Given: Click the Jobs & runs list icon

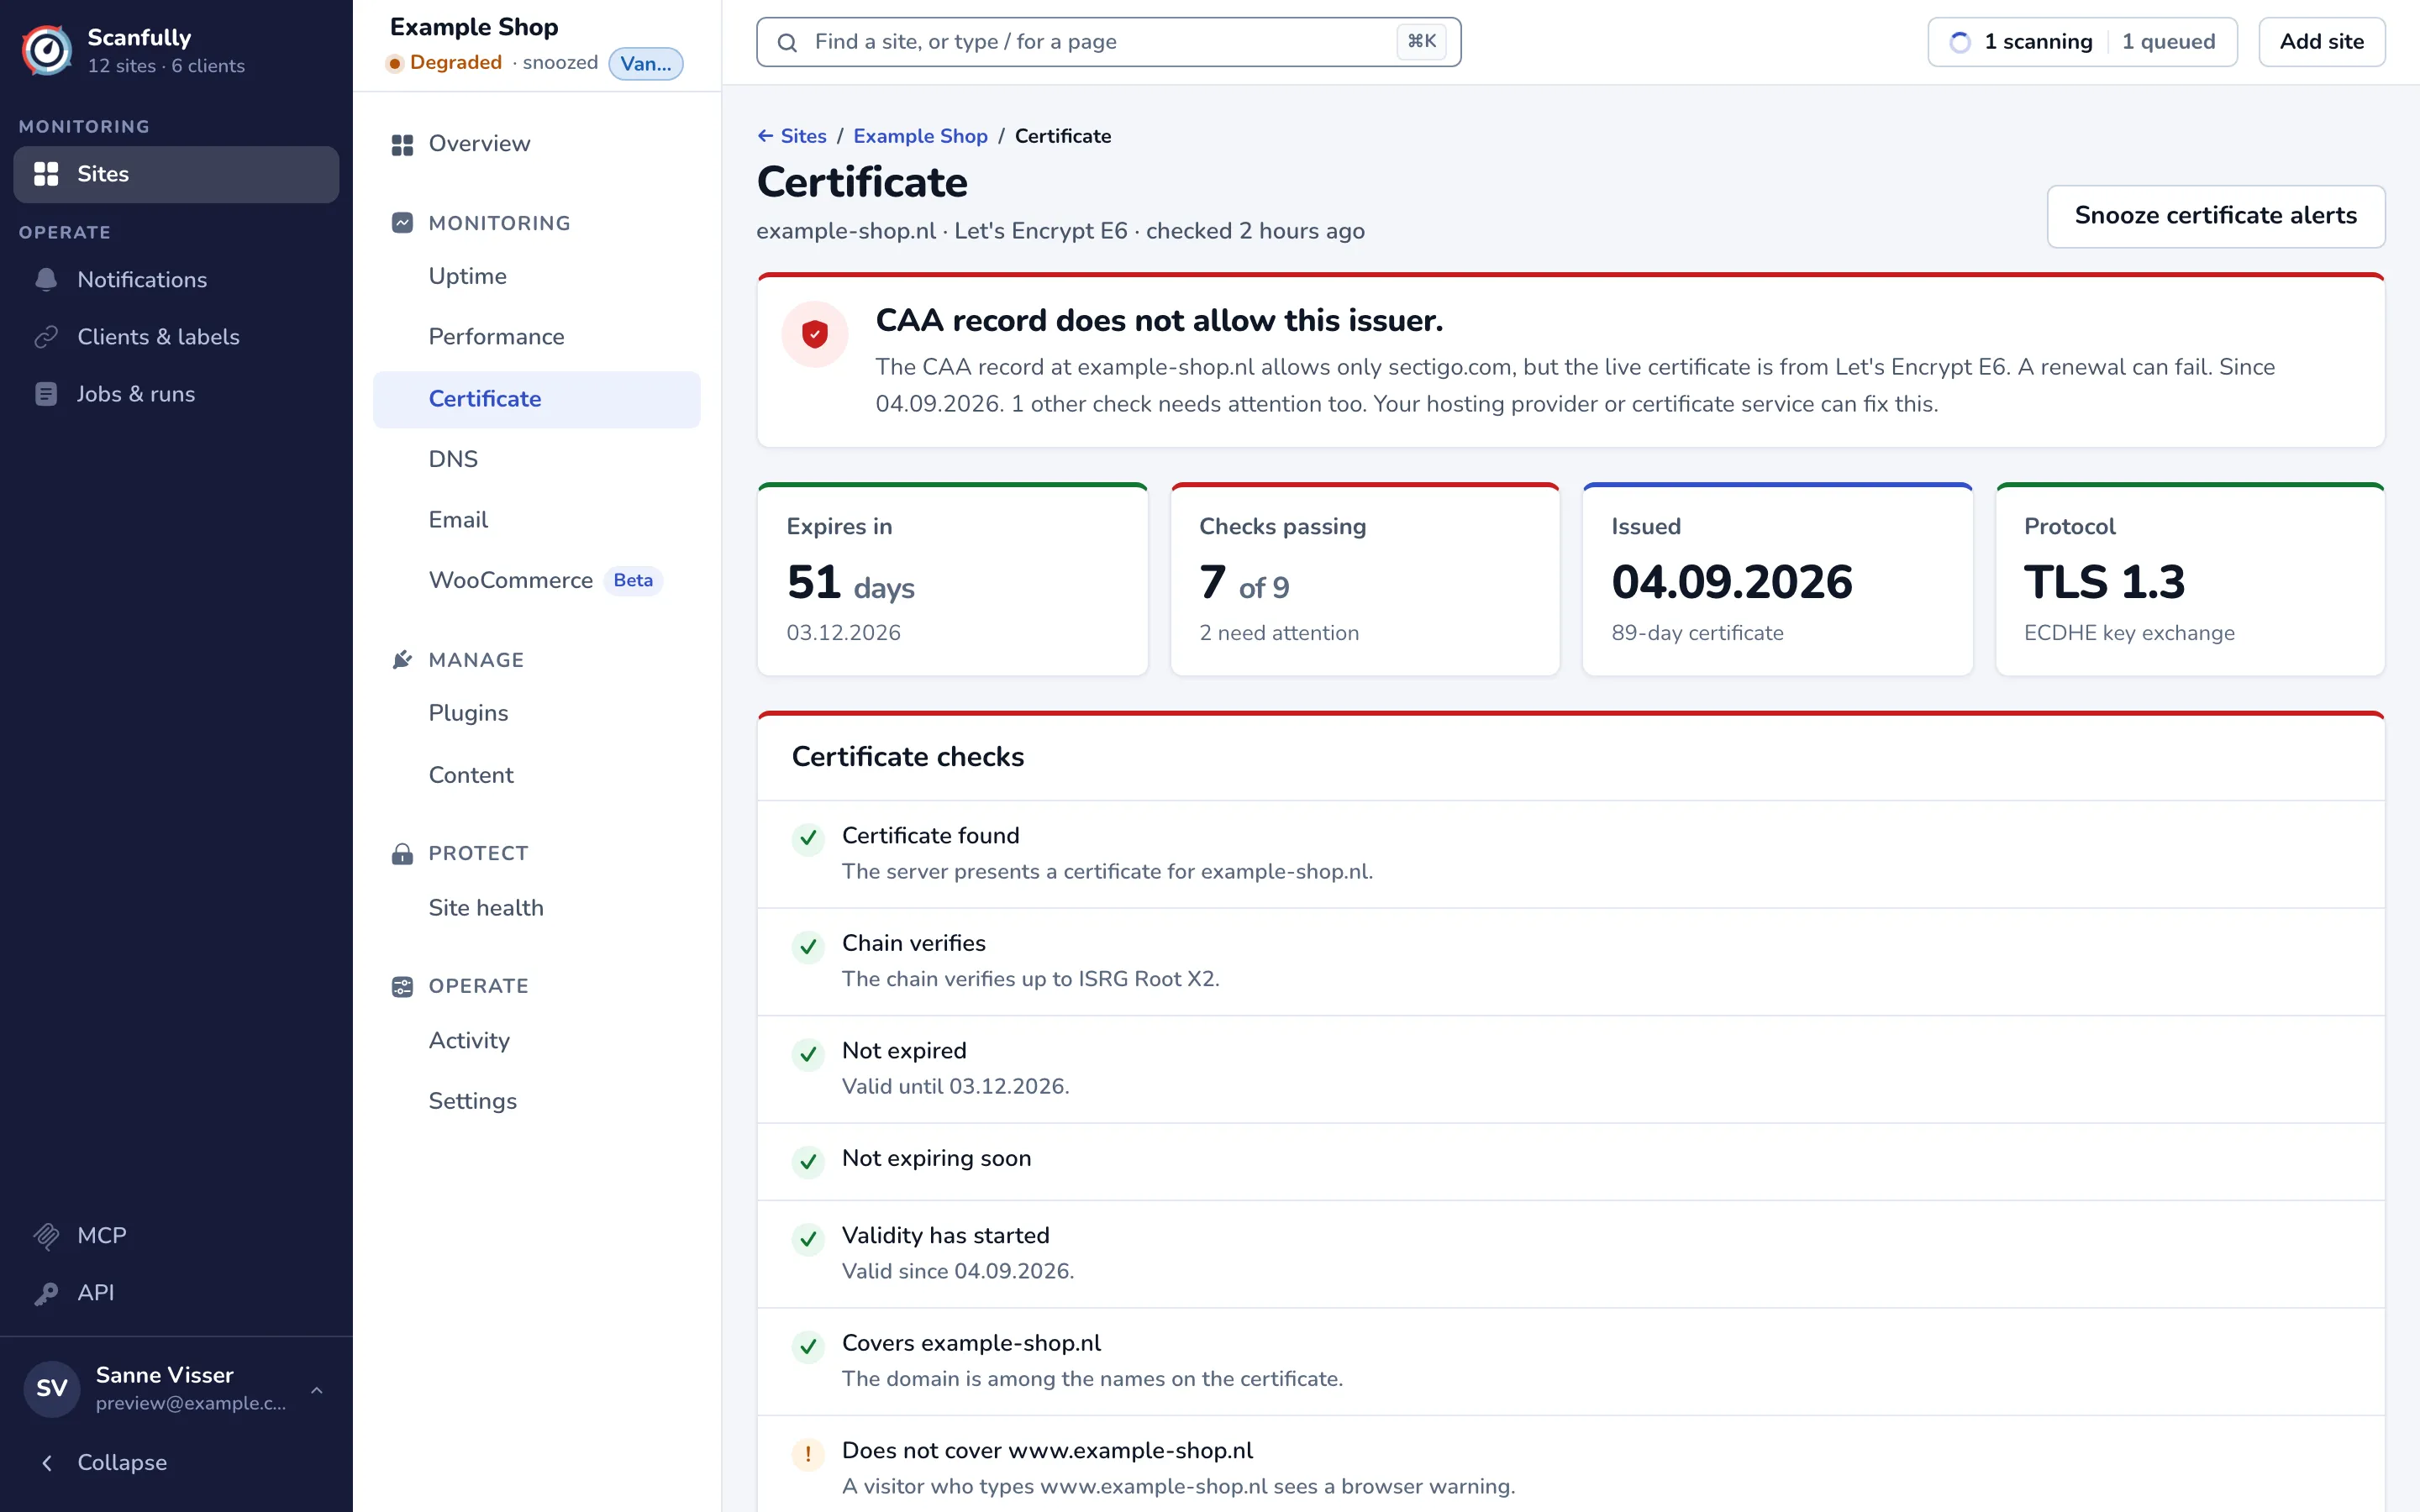Looking at the screenshot, I should (x=46, y=394).
